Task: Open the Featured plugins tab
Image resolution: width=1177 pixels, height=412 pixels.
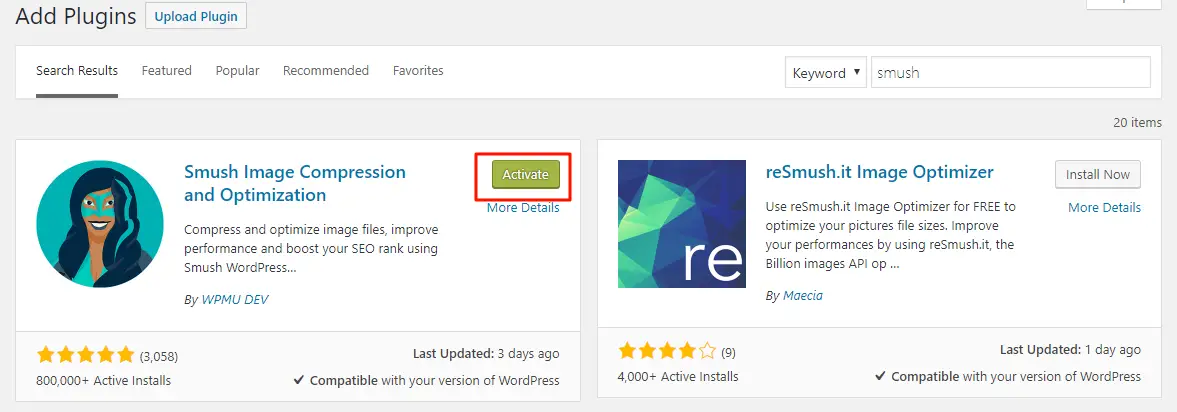Action: point(167,71)
